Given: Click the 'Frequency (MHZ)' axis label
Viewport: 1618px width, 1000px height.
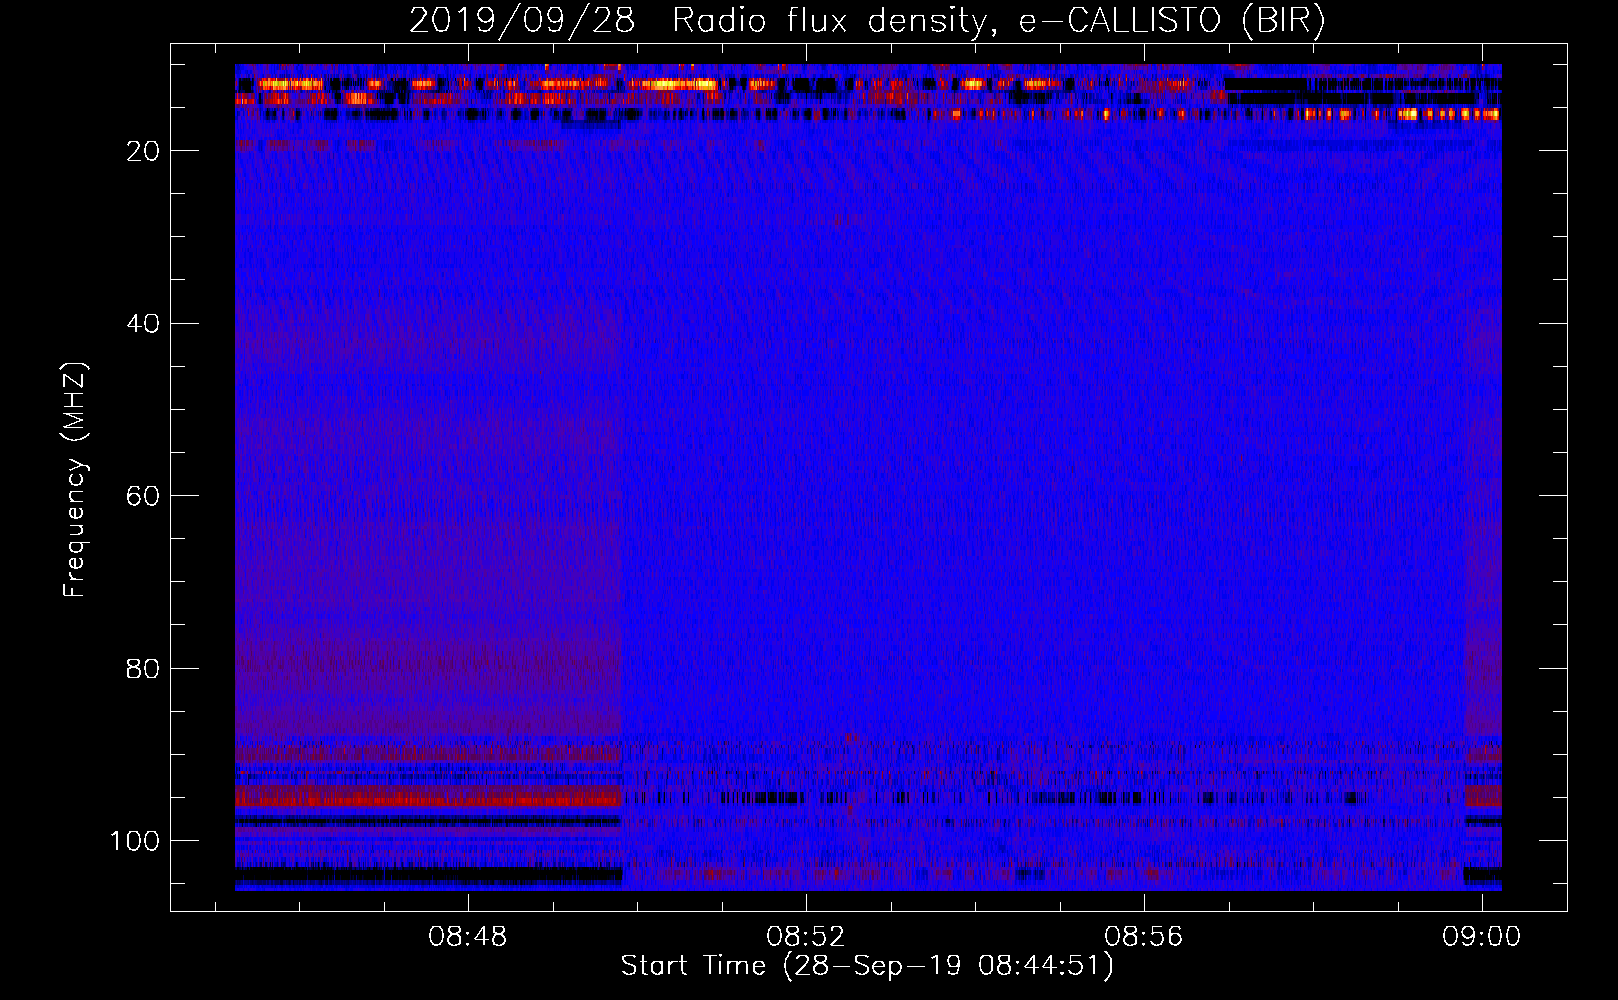Looking at the screenshot, I should (76, 480).
